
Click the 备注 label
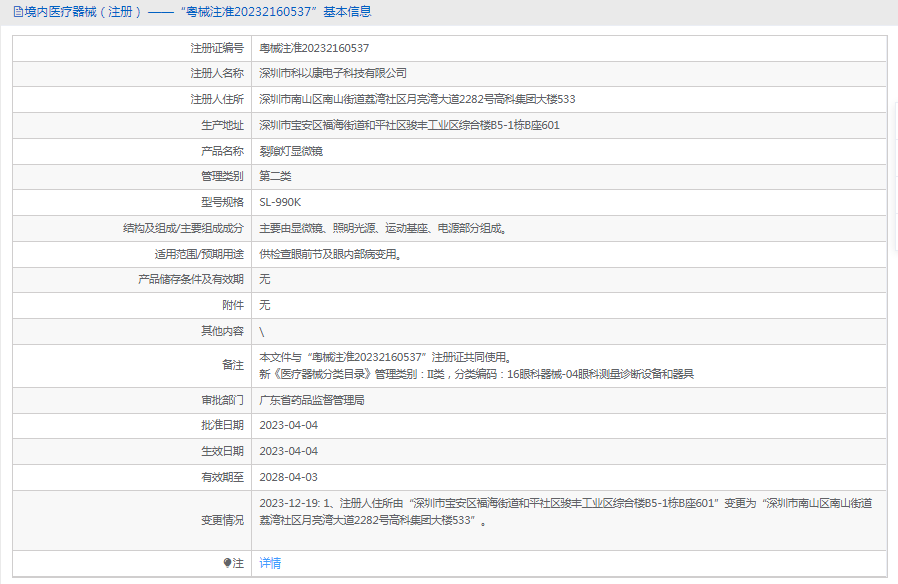(233, 365)
